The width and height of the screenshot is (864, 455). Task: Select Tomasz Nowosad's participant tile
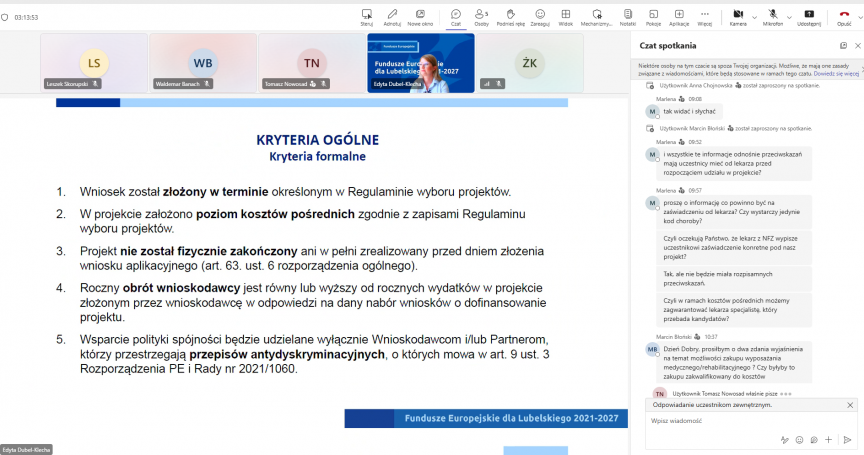(x=312, y=63)
